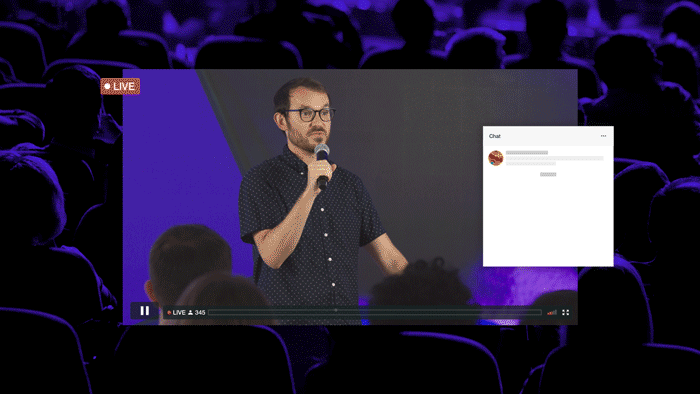This screenshot has width=700, height=394.
Task: Click the video progress bar
Action: click(375, 312)
